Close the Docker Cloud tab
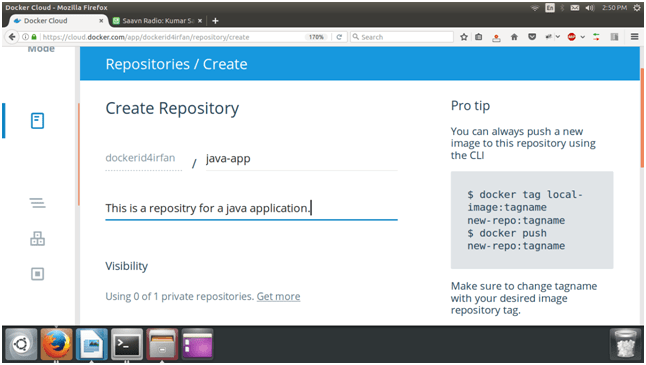 point(101,21)
